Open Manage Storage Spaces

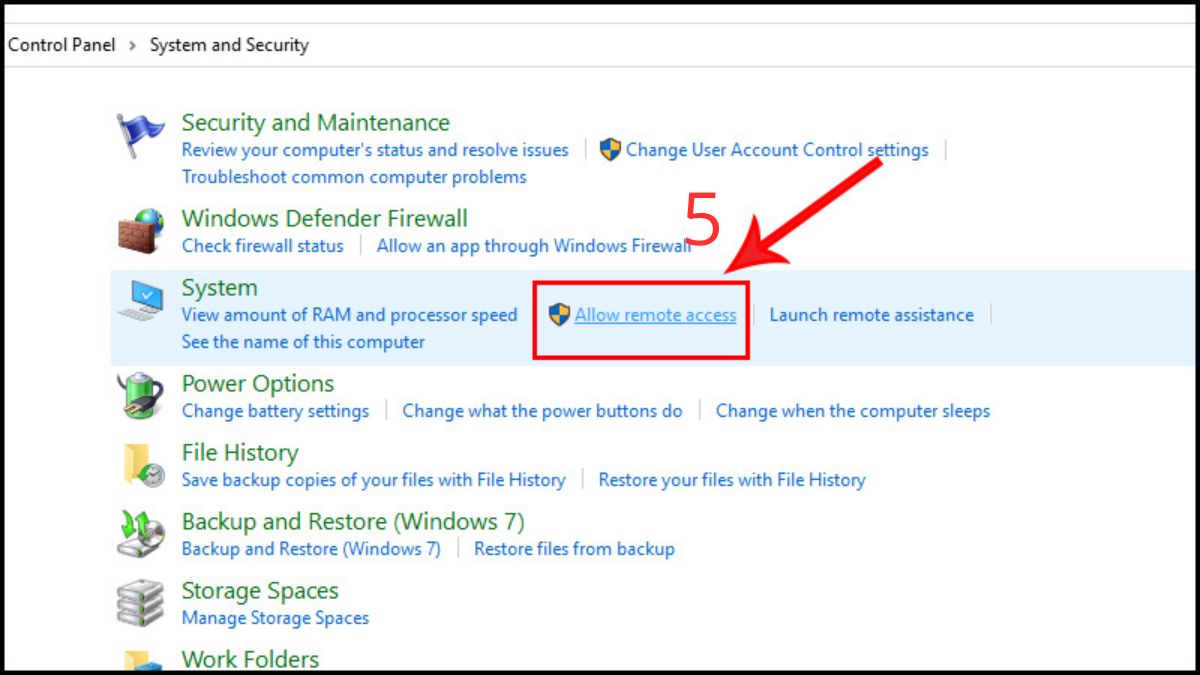click(x=275, y=617)
